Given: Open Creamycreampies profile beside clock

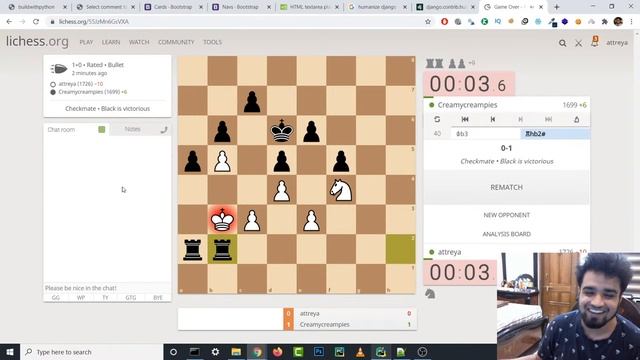Looking at the screenshot, I should pos(467,105).
